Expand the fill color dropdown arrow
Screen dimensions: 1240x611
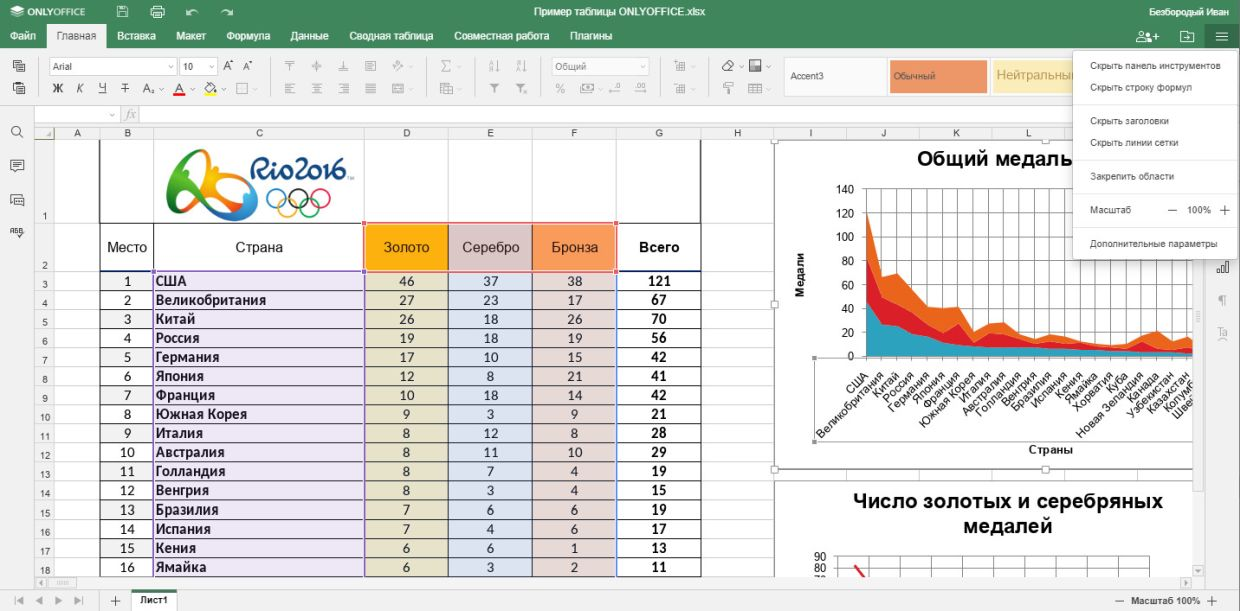(223, 88)
